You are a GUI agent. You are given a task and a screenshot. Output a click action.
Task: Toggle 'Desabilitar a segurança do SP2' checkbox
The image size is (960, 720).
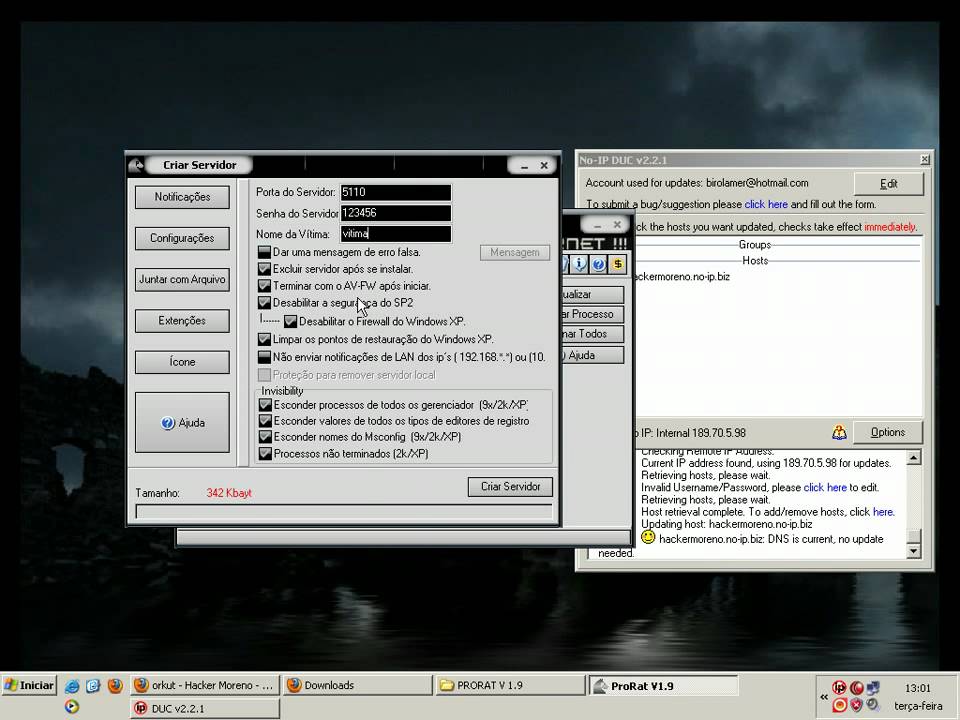click(x=264, y=302)
